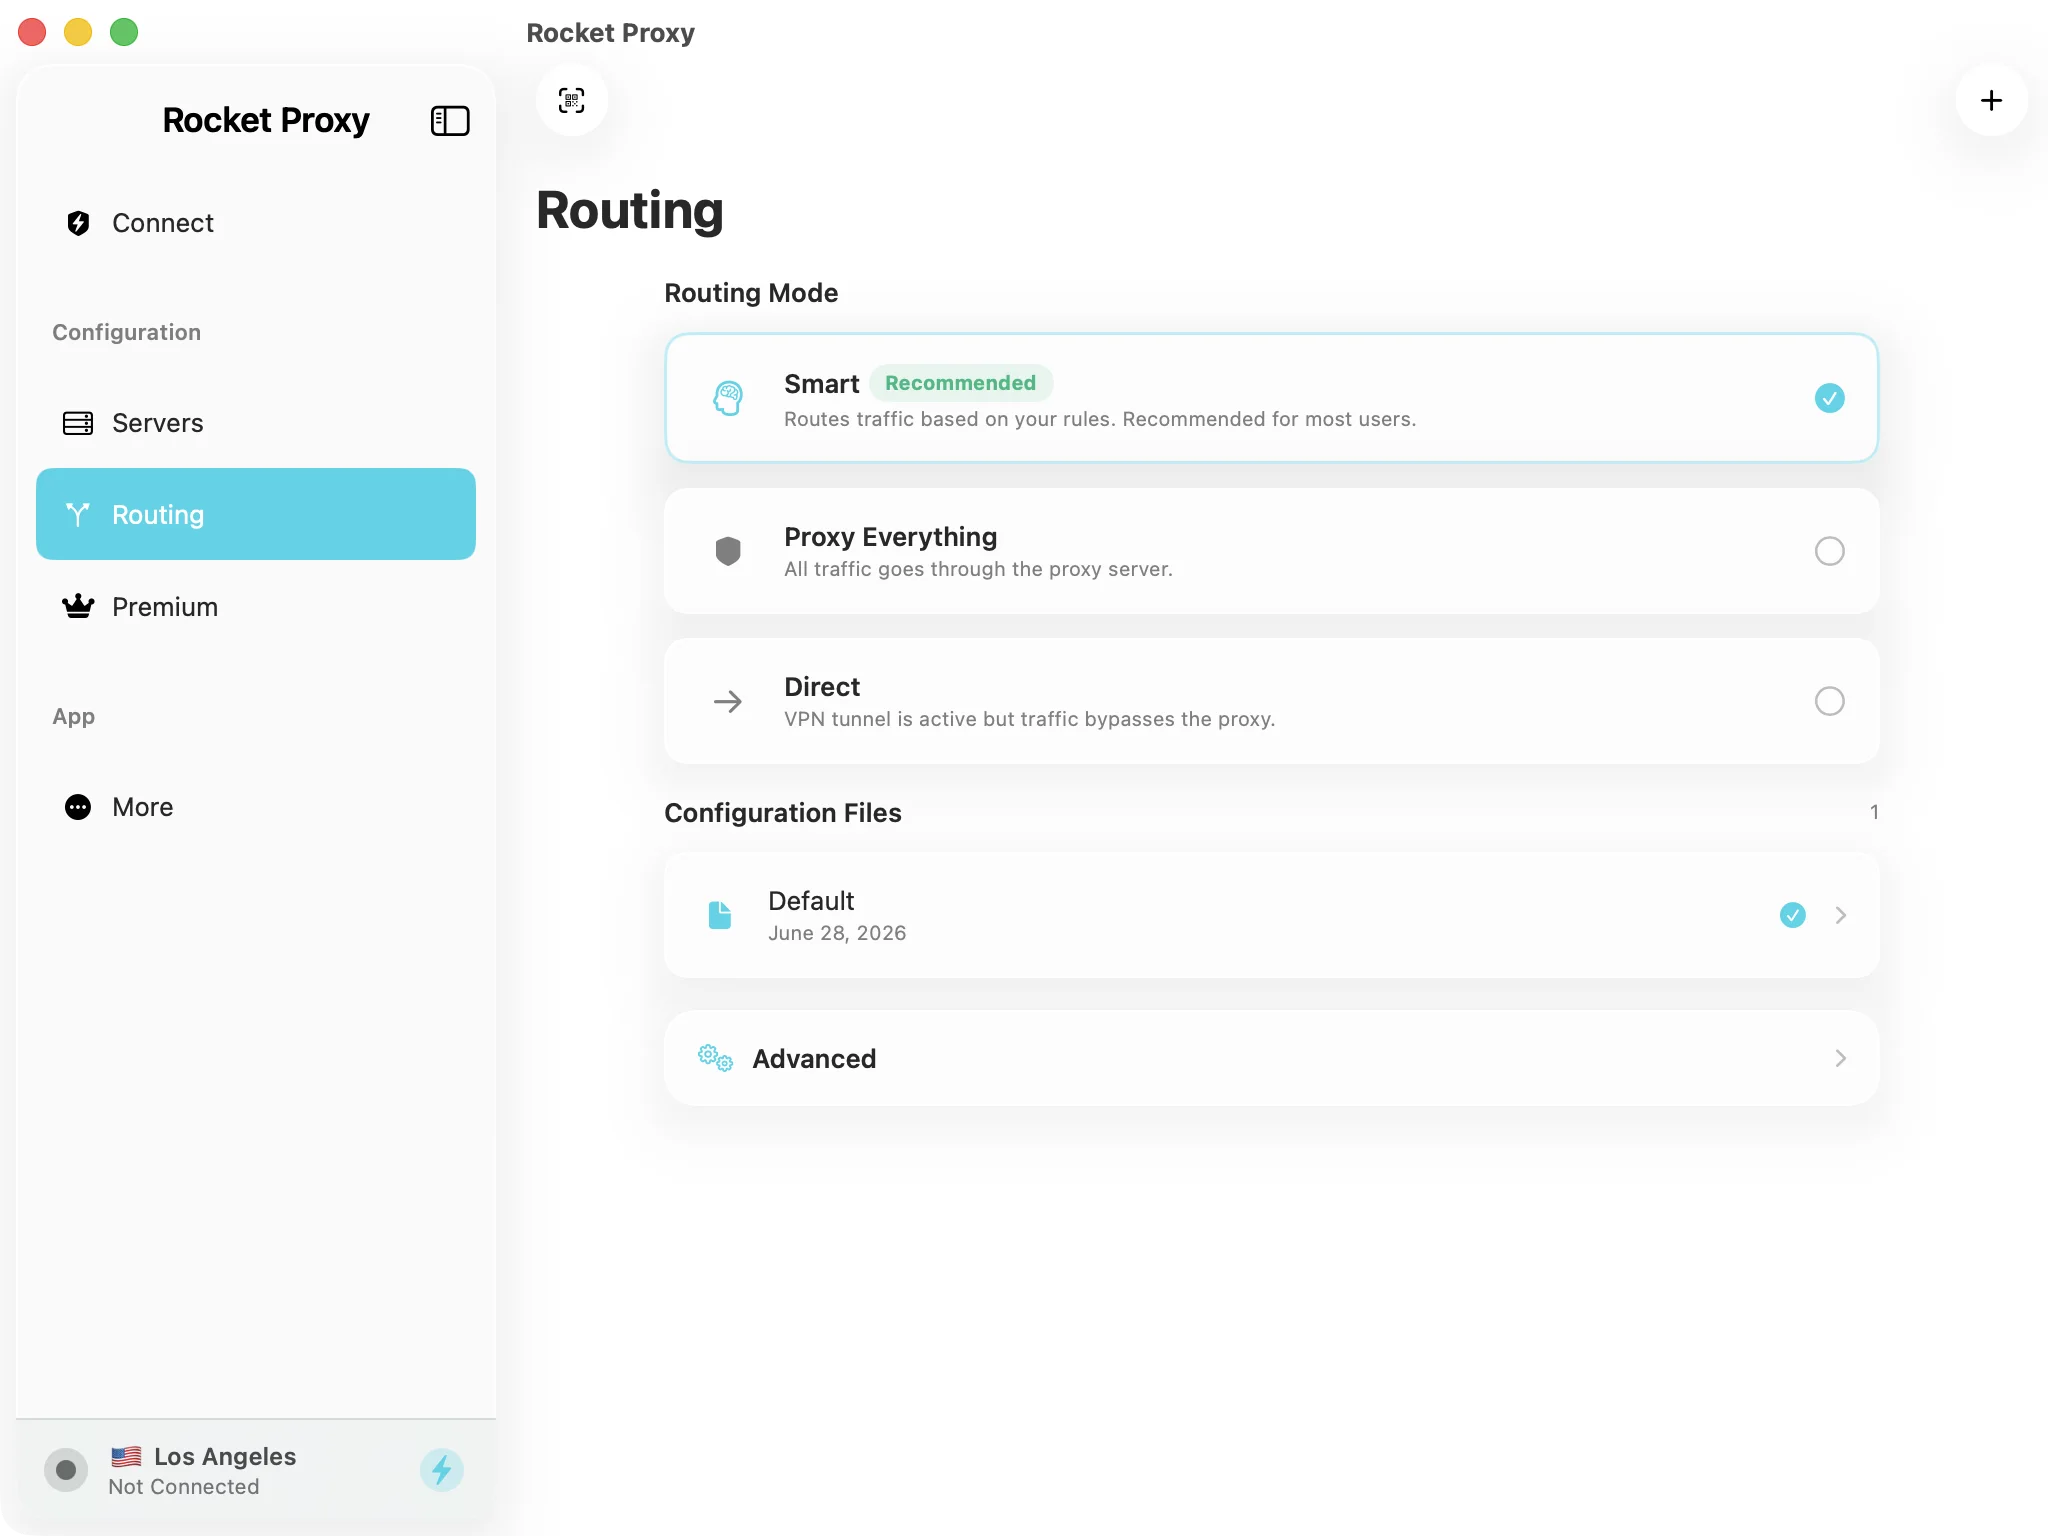Click the June 28, 2026 date
Image resolution: width=2048 pixels, height=1536 pixels.
point(837,933)
